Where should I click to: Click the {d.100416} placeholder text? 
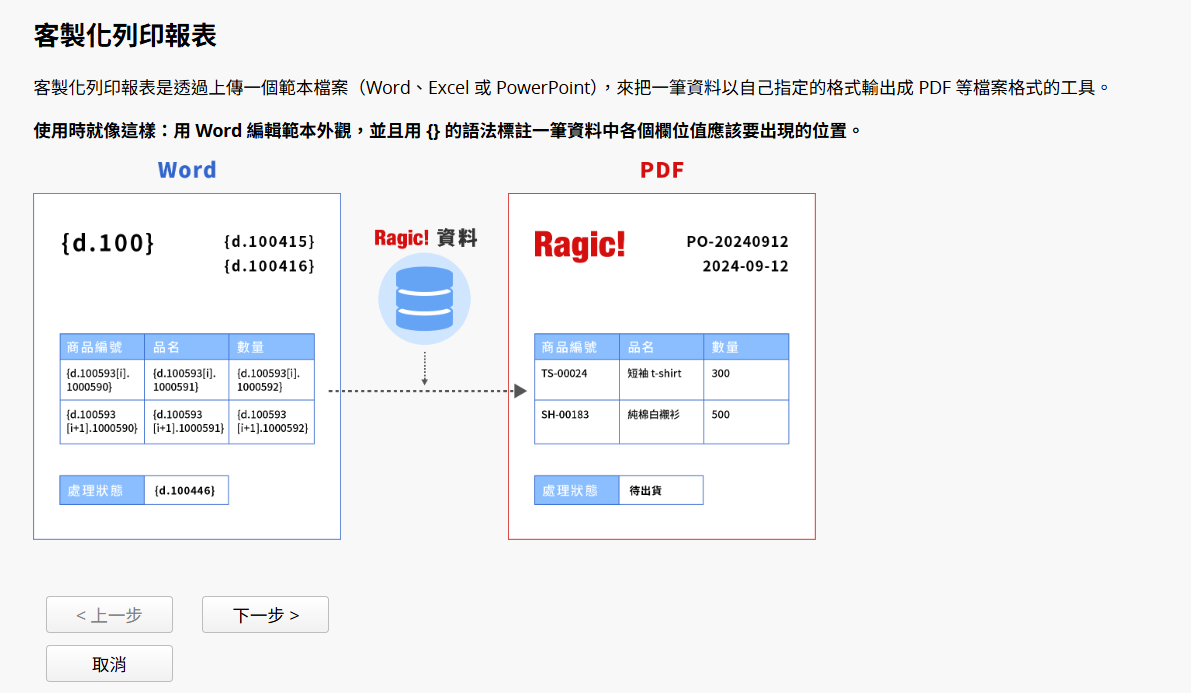[x=269, y=266]
